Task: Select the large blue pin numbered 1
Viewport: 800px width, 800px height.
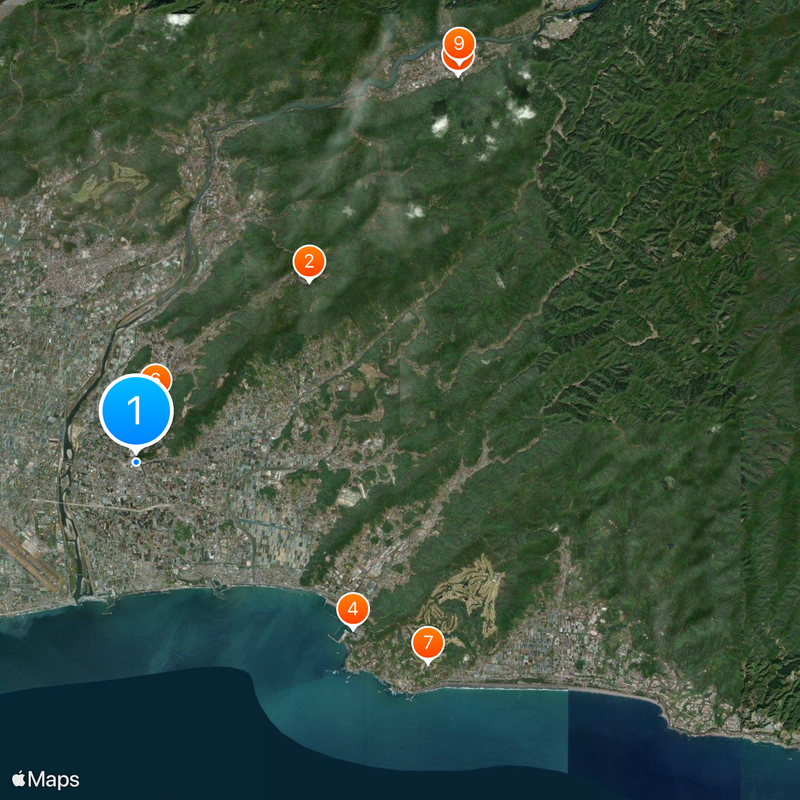Action: coord(136,410)
